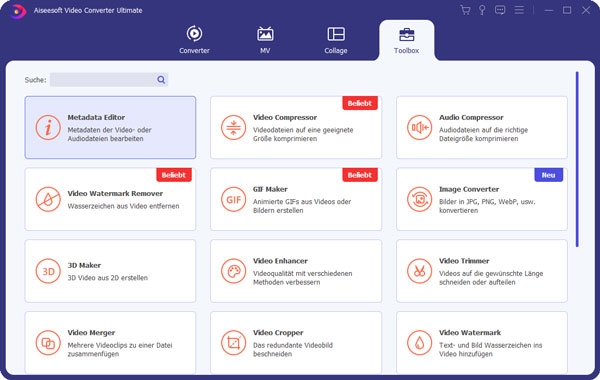
Task: Click the vertical scrollbar of tool list
Action: pos(577,159)
